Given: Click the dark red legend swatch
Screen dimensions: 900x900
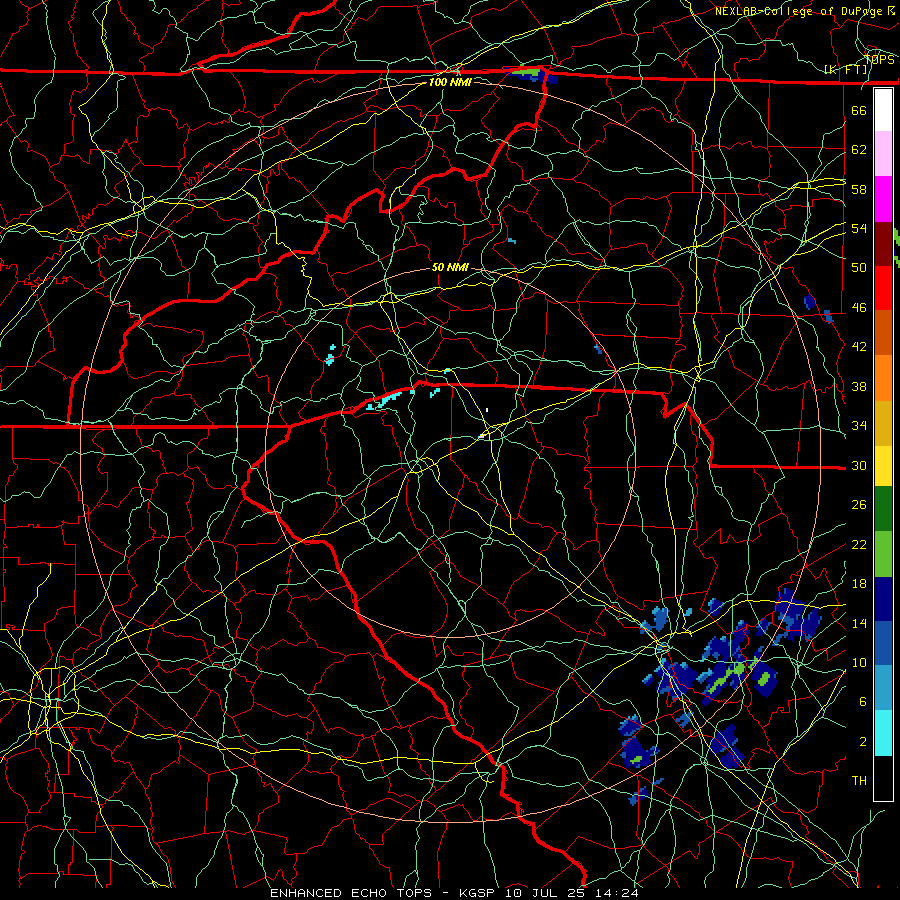Looking at the screenshot, I should coord(883,244).
